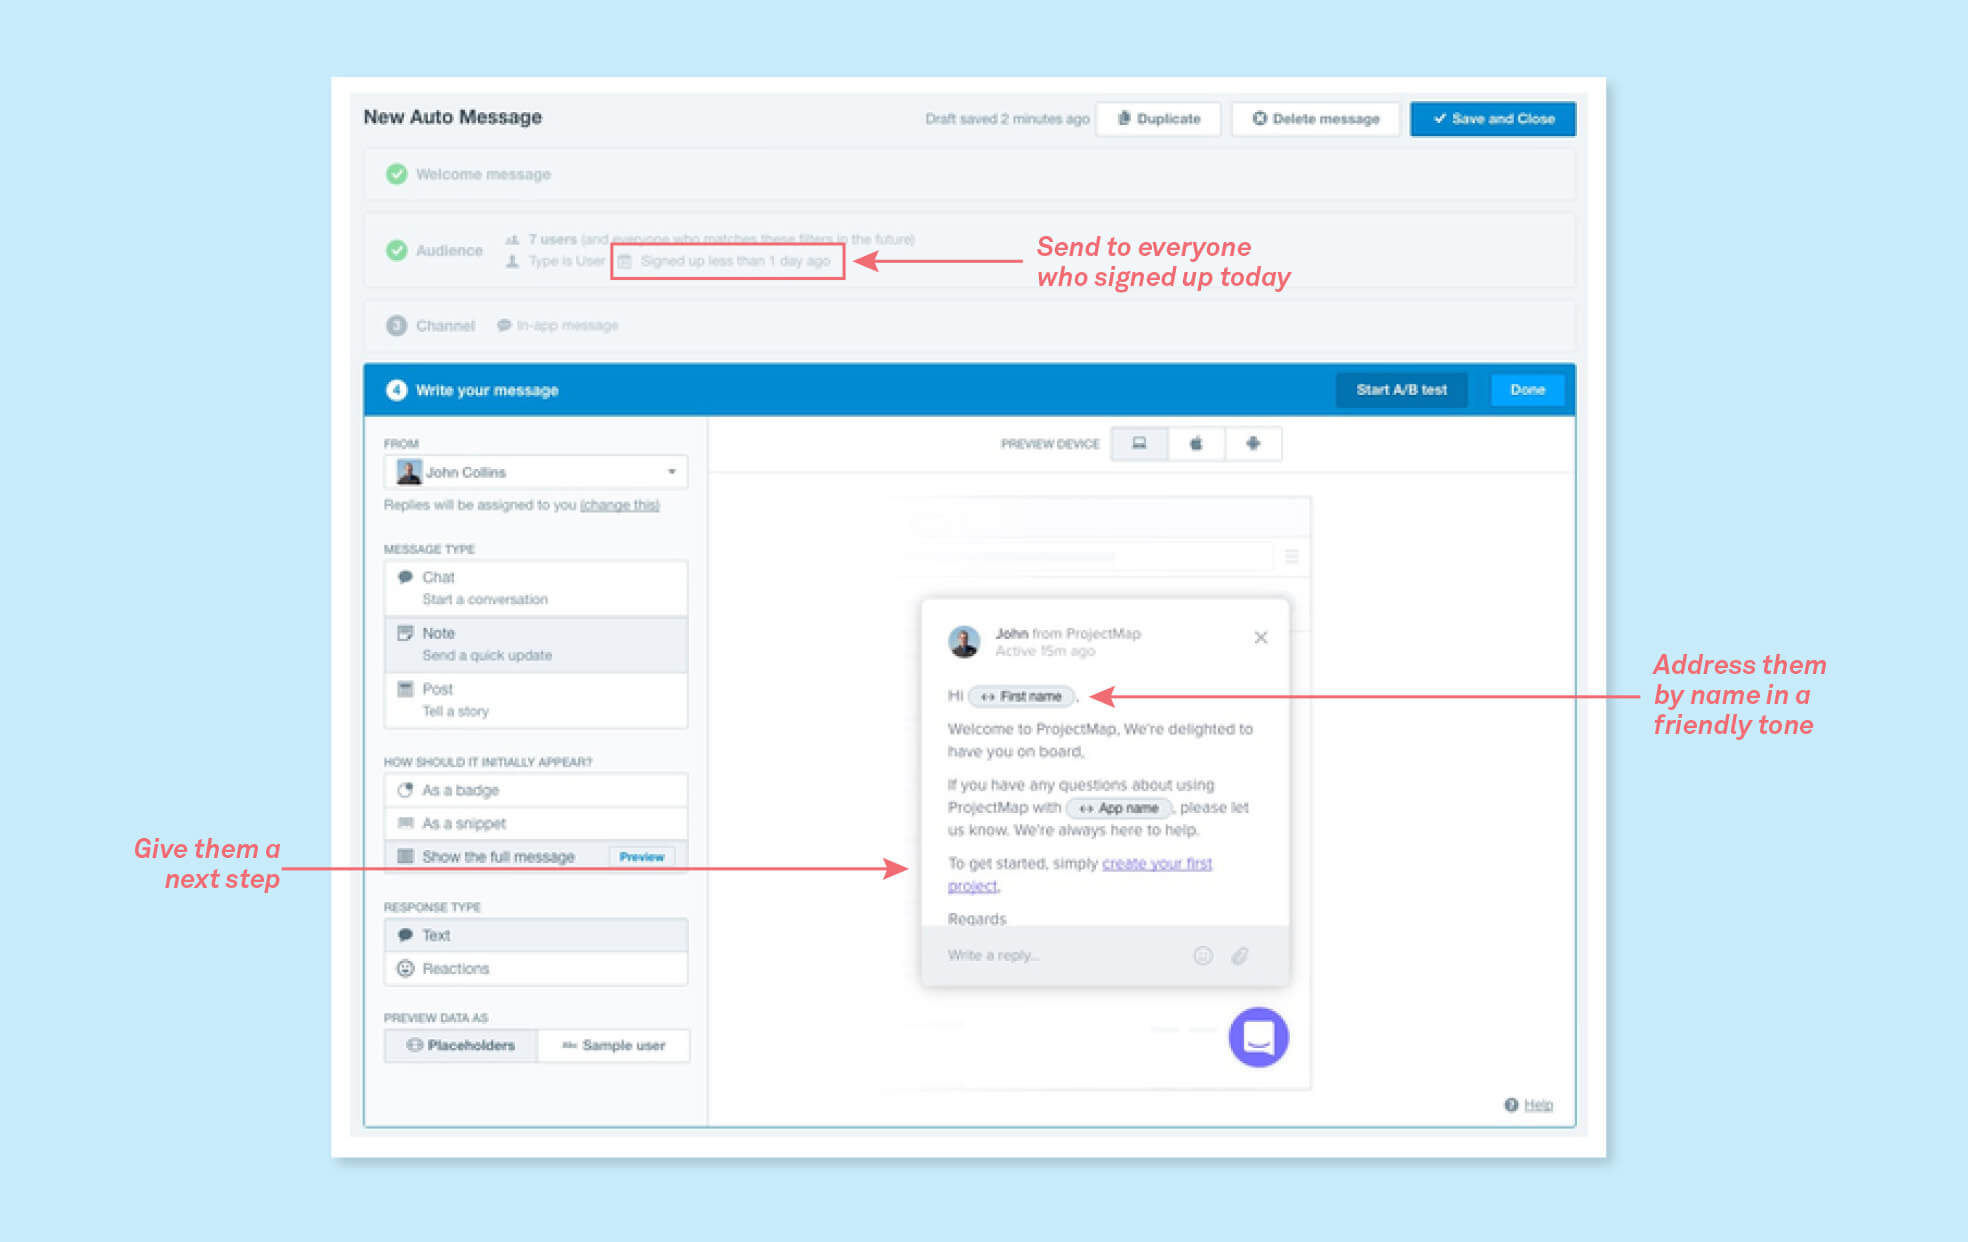The width and height of the screenshot is (1968, 1242).
Task: Select Apple iOS preview device icon
Action: pyautogui.click(x=1196, y=443)
